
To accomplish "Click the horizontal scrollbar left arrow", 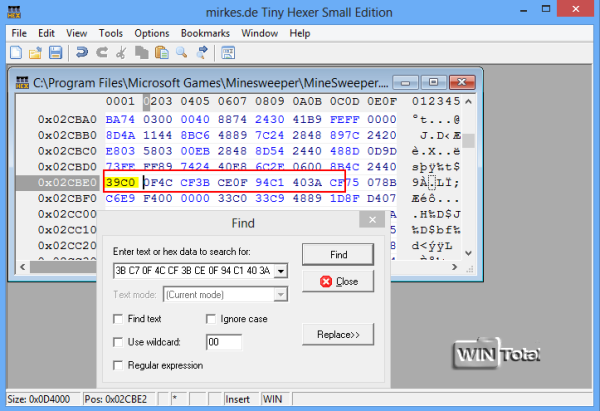I will [23, 267].
